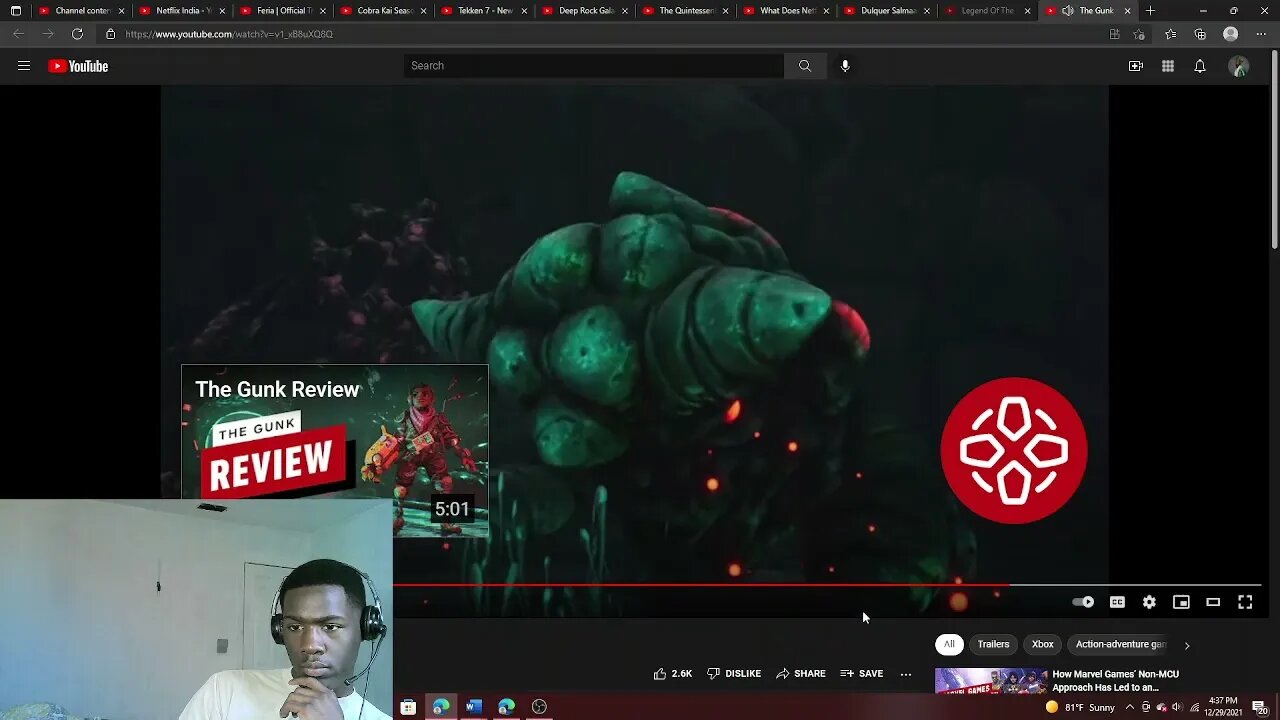This screenshot has height=720, width=1280.
Task: Close the Cobra Kai Season tab
Action: 423,11
